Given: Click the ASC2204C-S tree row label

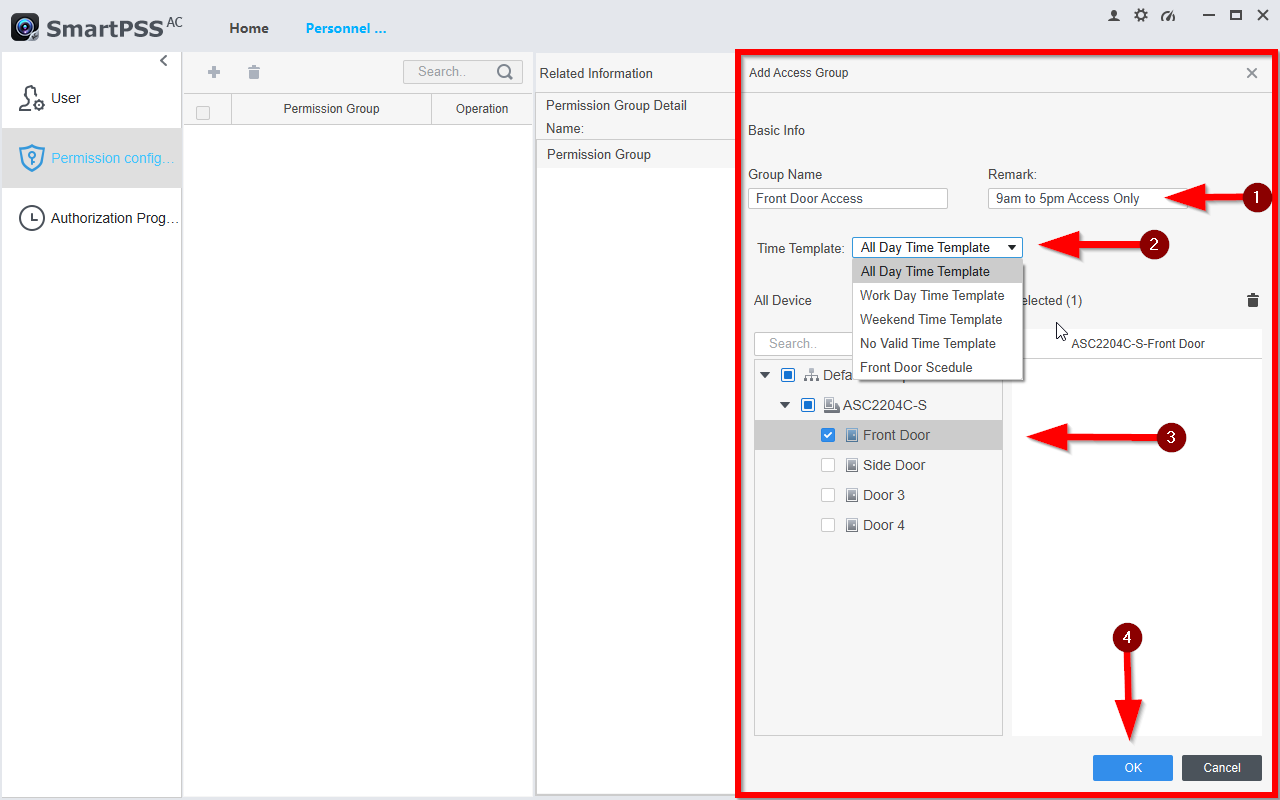Looking at the screenshot, I should tap(885, 405).
